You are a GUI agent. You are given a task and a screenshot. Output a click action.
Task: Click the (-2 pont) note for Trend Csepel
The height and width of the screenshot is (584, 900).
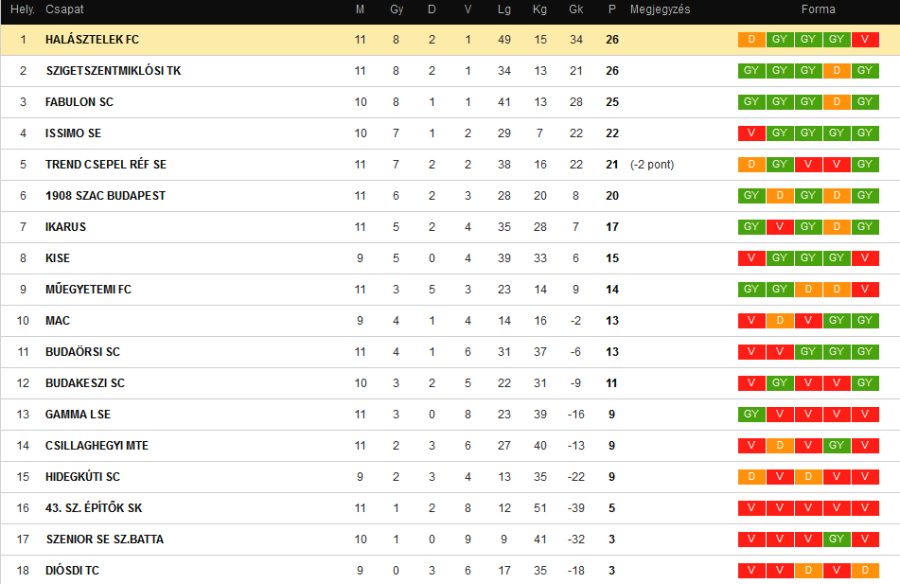[x=652, y=164]
